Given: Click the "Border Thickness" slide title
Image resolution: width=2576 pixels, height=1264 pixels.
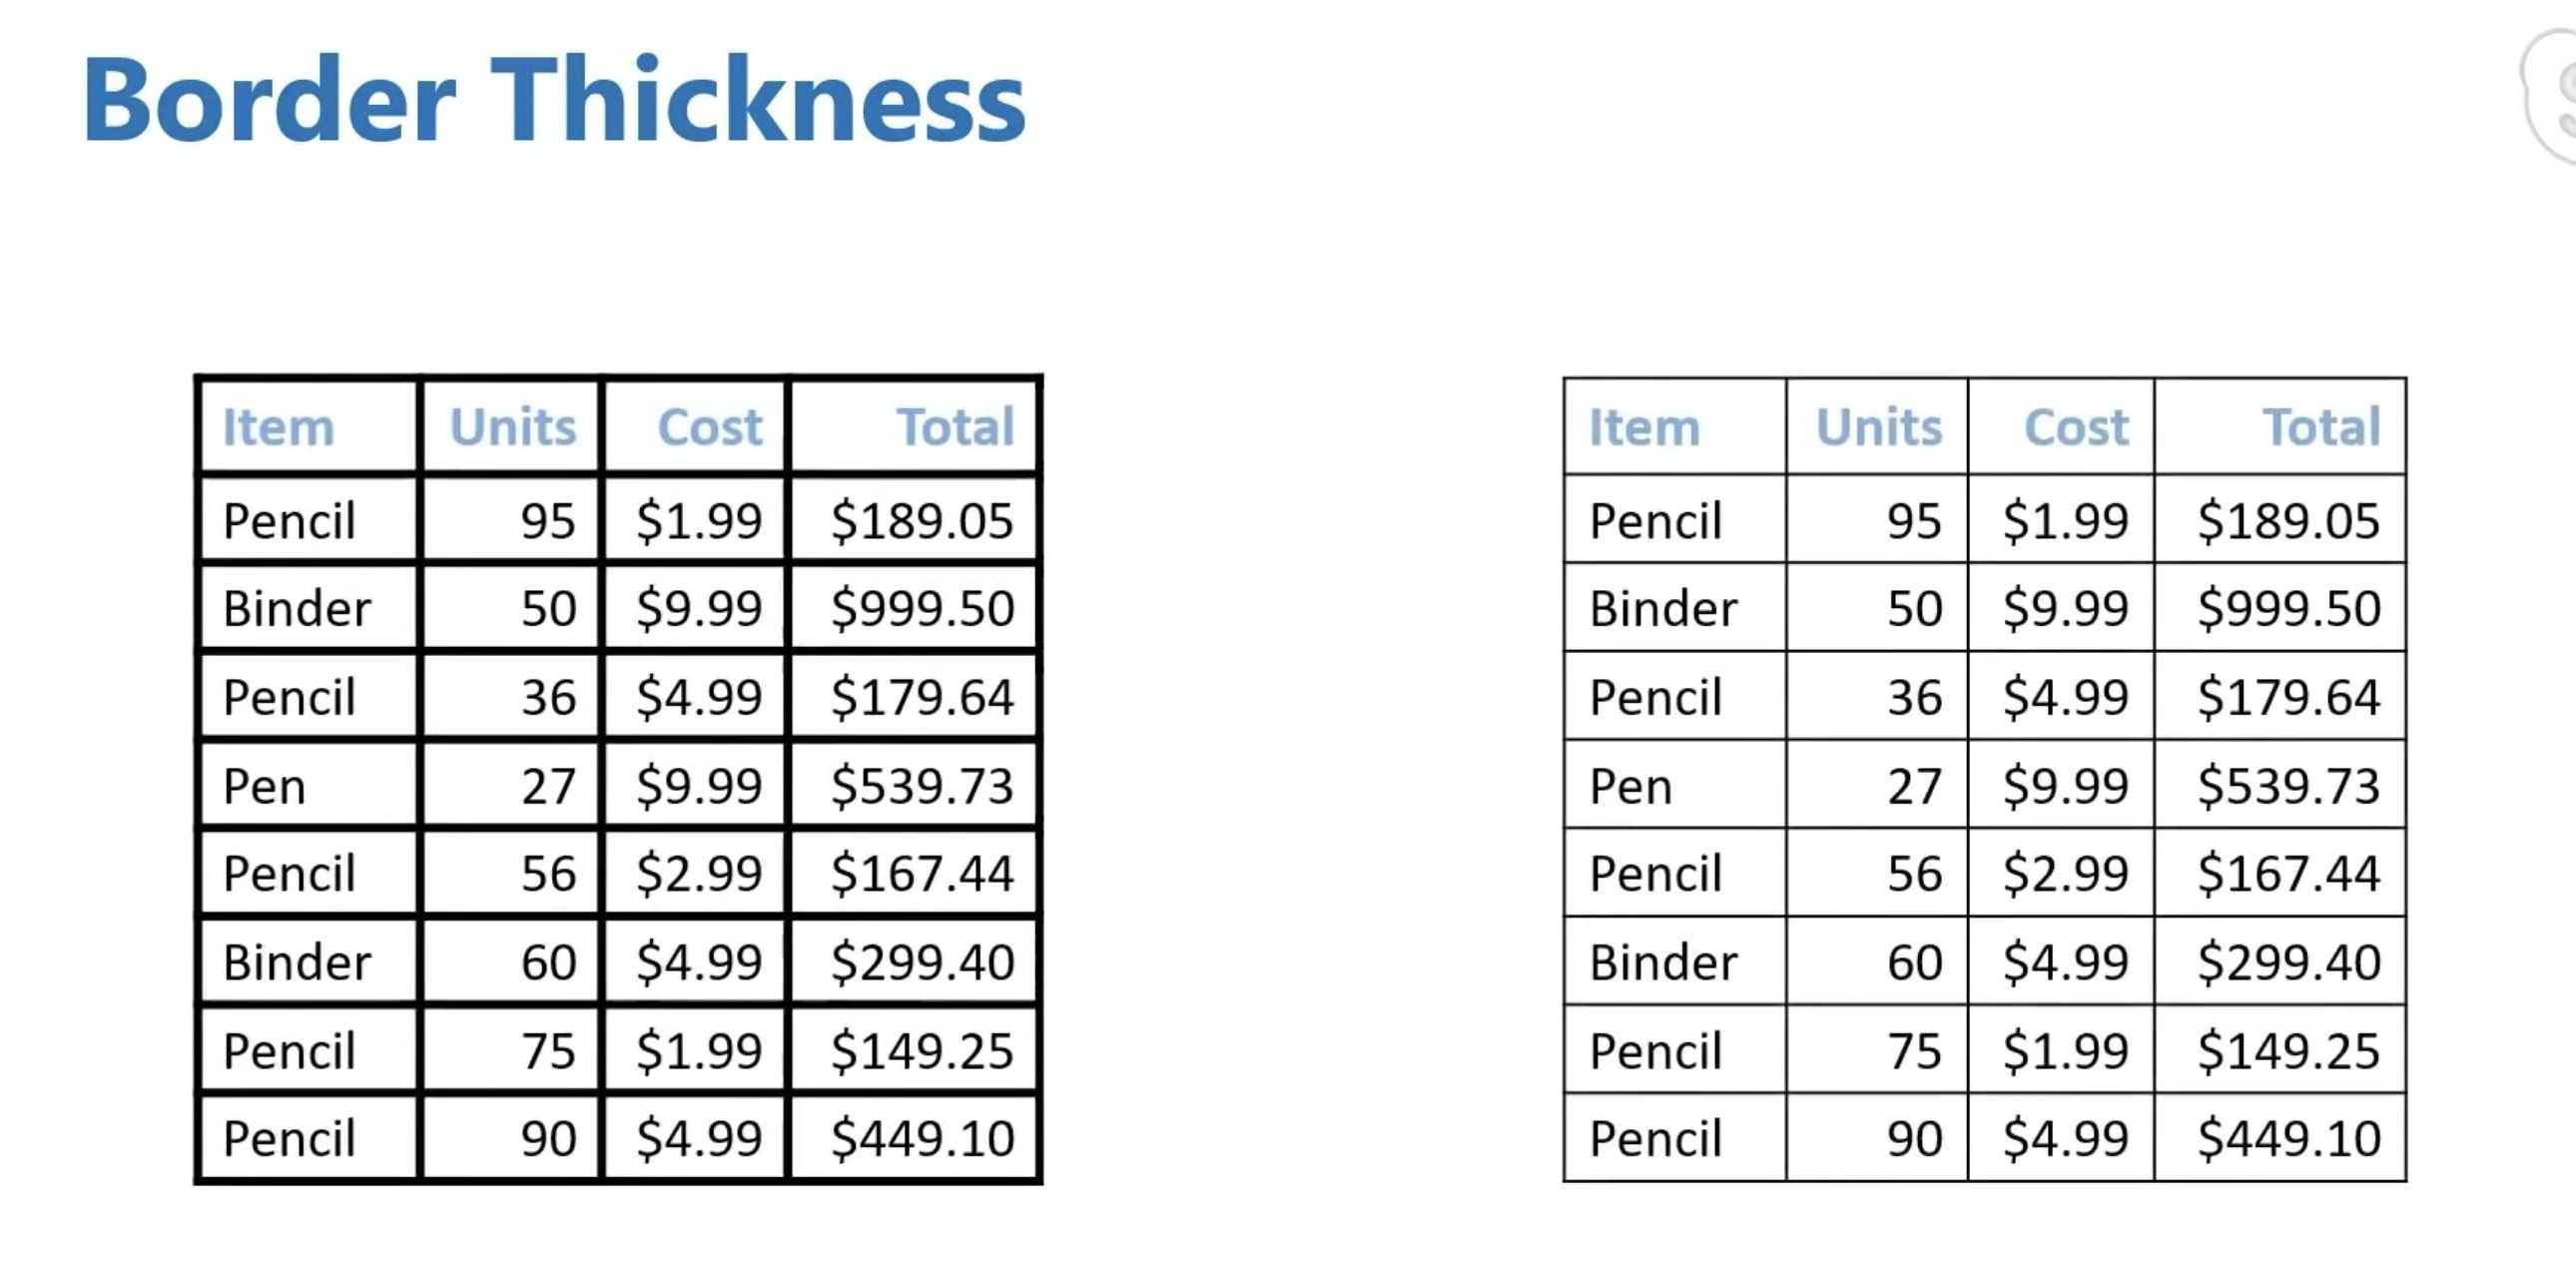Looking at the screenshot, I should coord(554,101).
